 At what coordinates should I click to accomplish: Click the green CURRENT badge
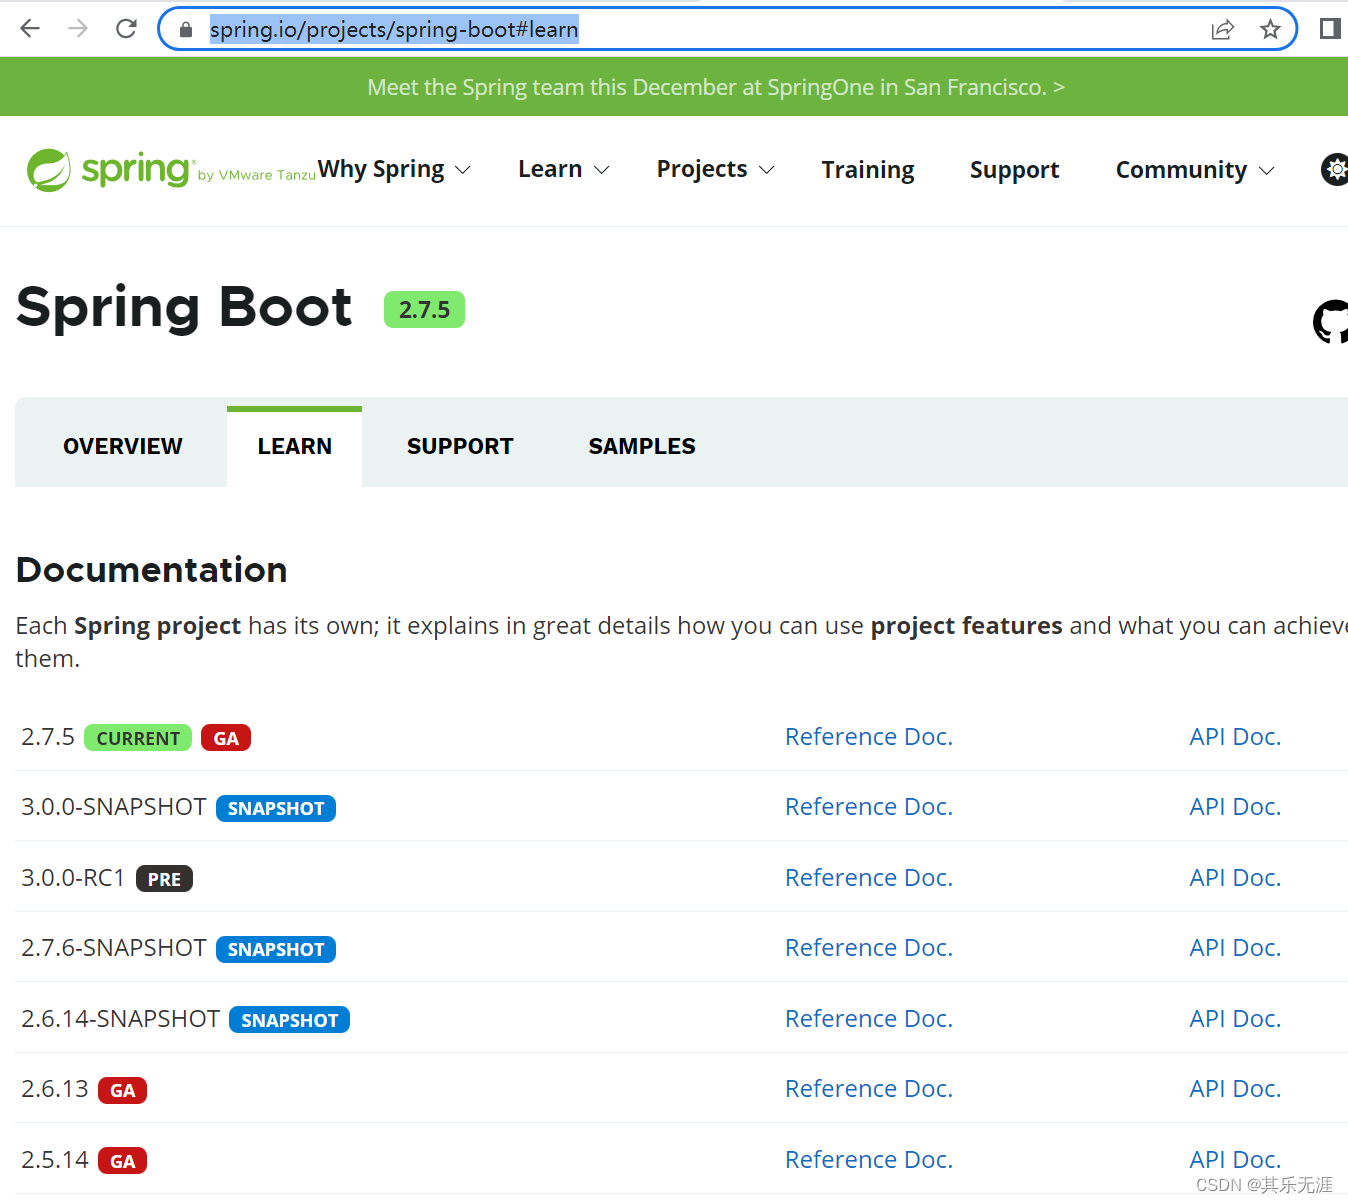(138, 738)
